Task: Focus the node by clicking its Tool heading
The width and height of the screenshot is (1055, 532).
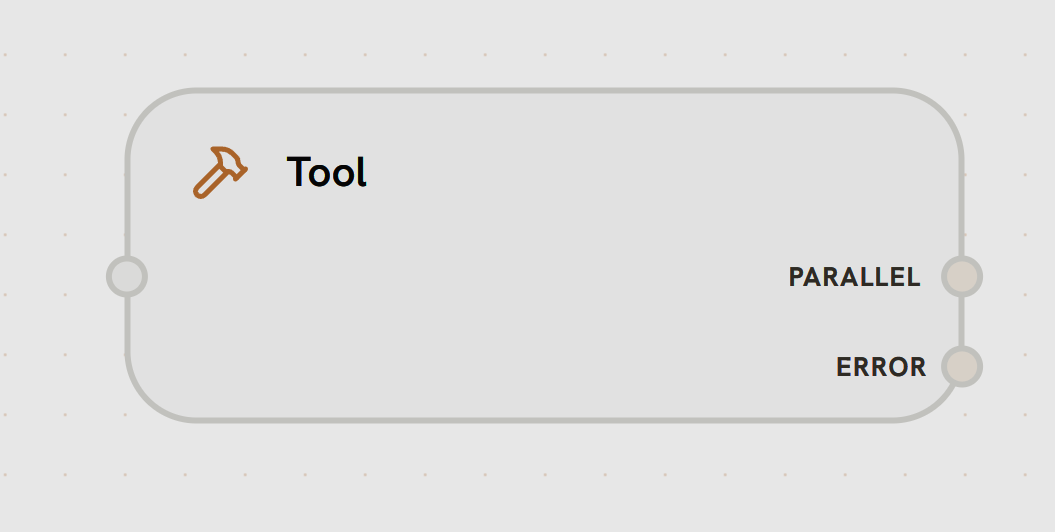Action: (327, 172)
